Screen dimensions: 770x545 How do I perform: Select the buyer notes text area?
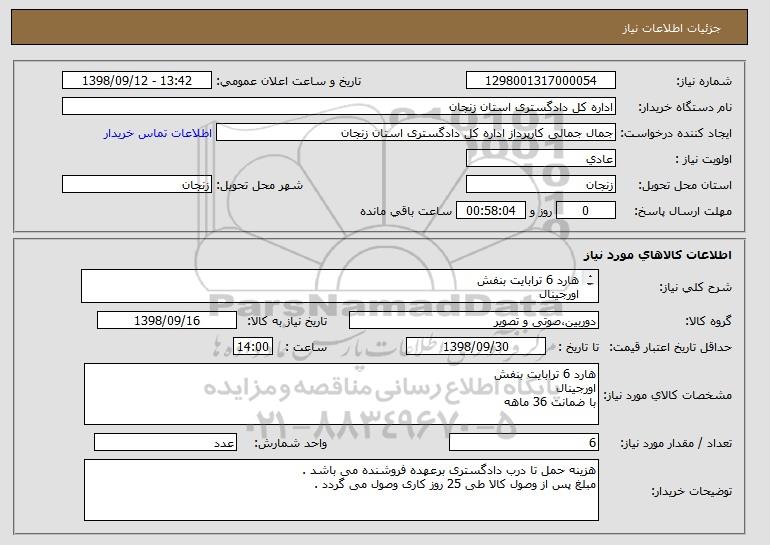tap(341, 490)
